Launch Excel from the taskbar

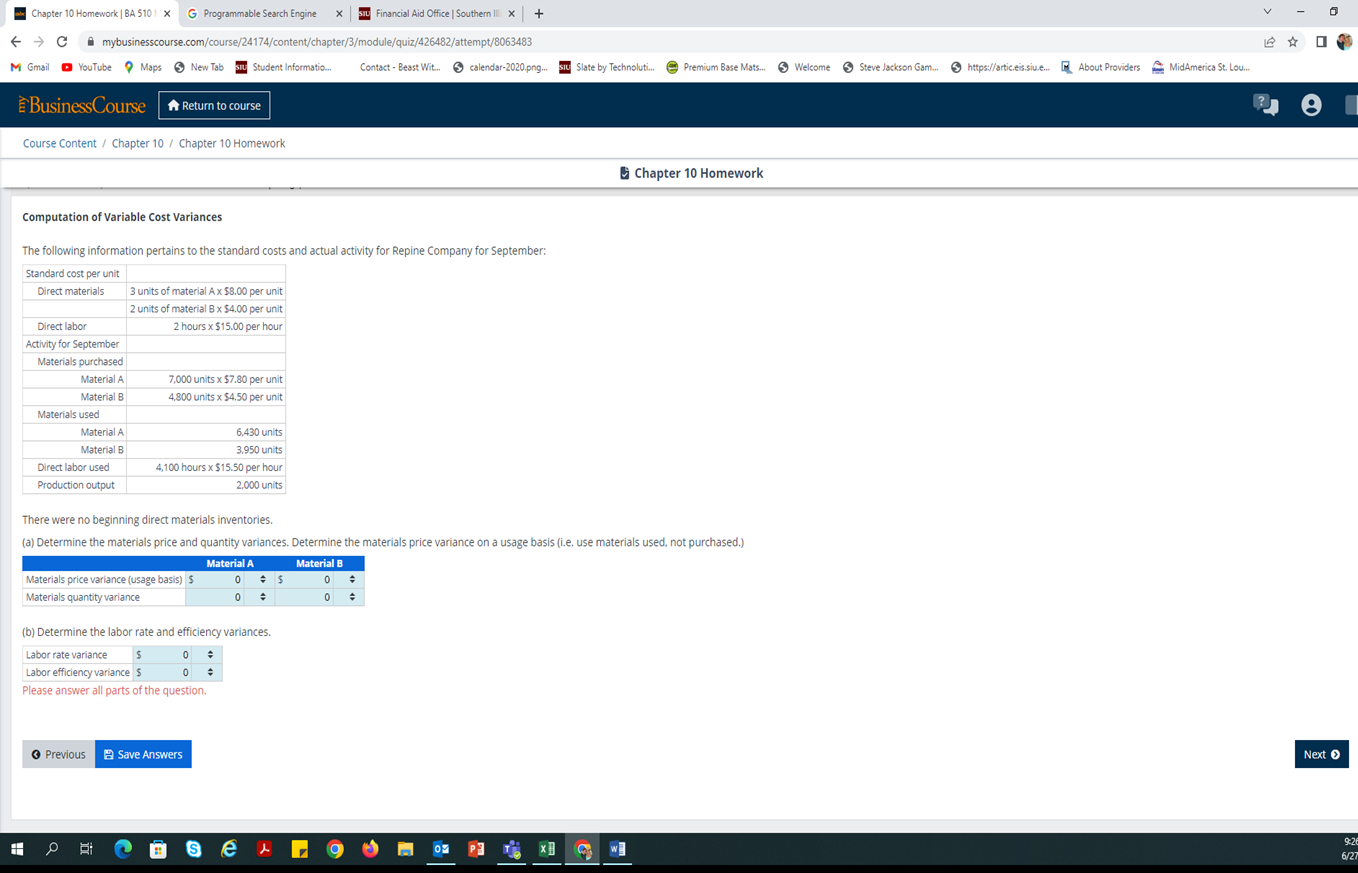(x=546, y=849)
